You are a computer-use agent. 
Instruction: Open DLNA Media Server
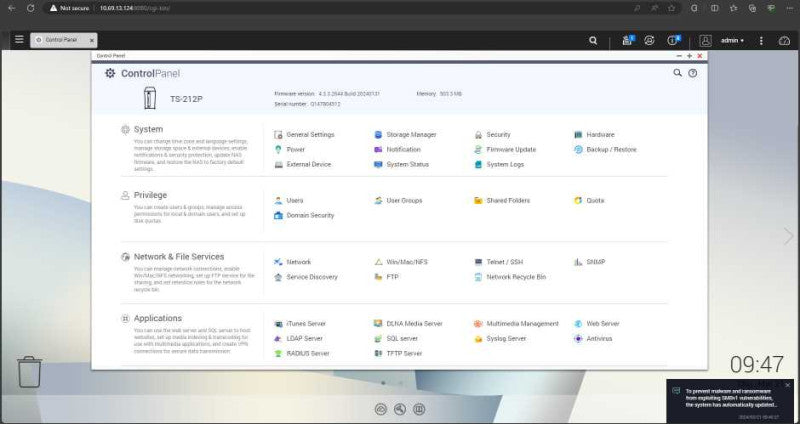pos(408,323)
